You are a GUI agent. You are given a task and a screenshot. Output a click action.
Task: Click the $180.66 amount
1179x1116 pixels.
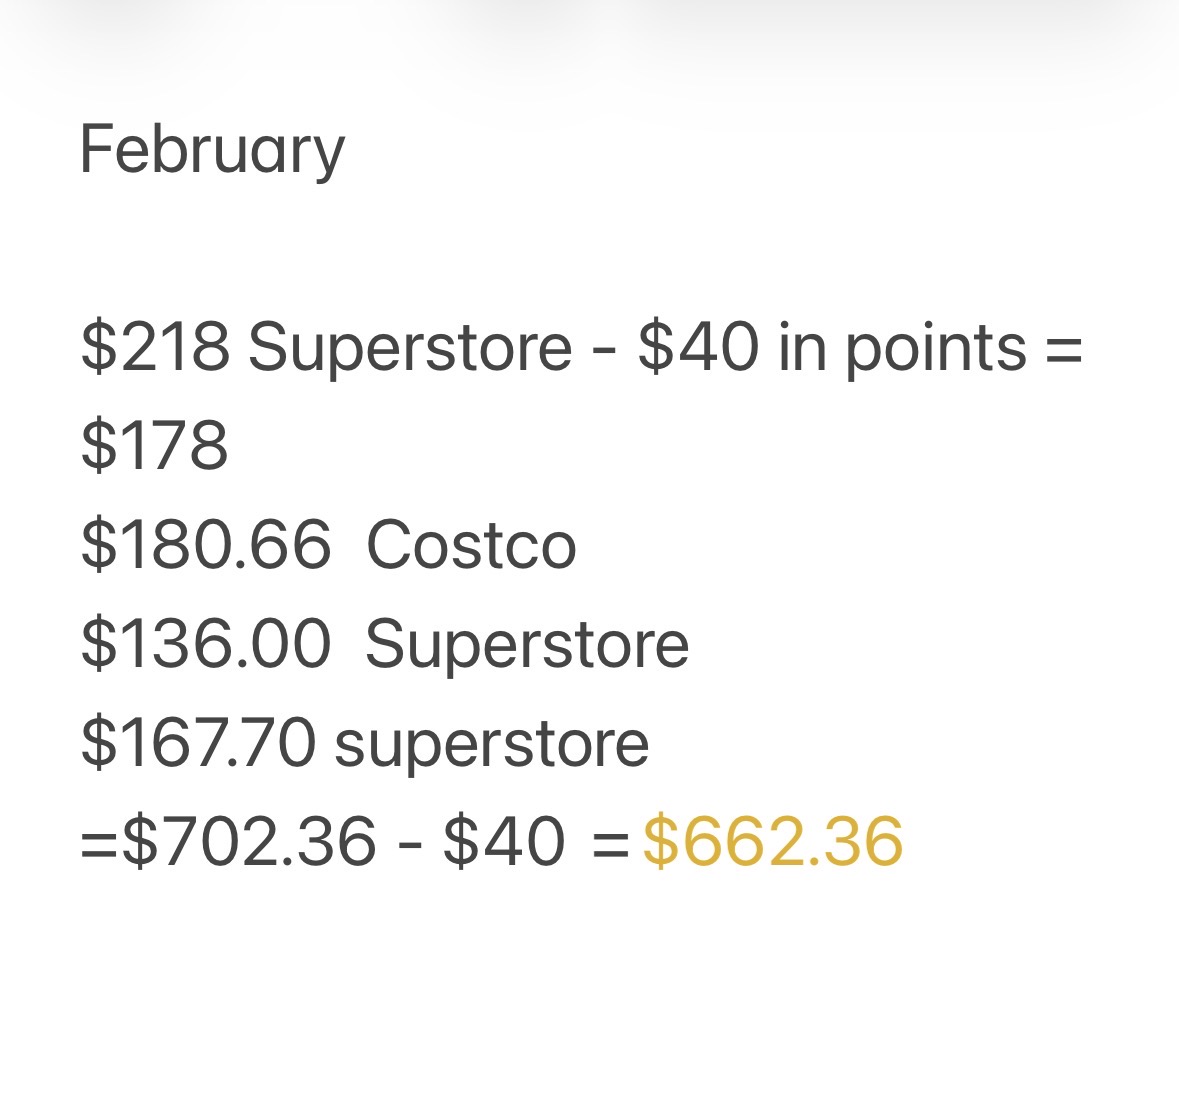point(205,545)
